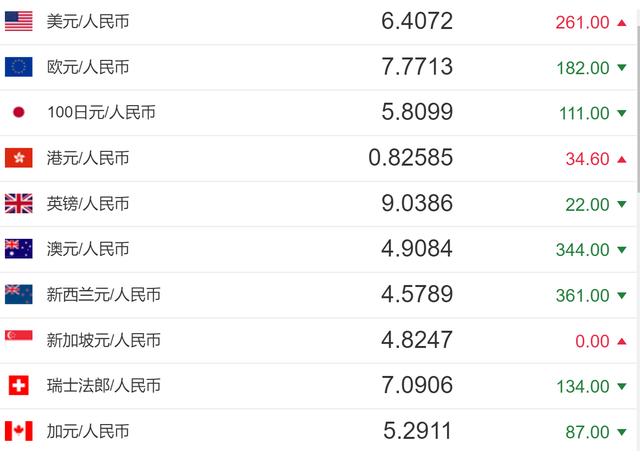The height and width of the screenshot is (459, 640).
Task: Open the 港元/人民币 currency pair
Action: coord(88,158)
